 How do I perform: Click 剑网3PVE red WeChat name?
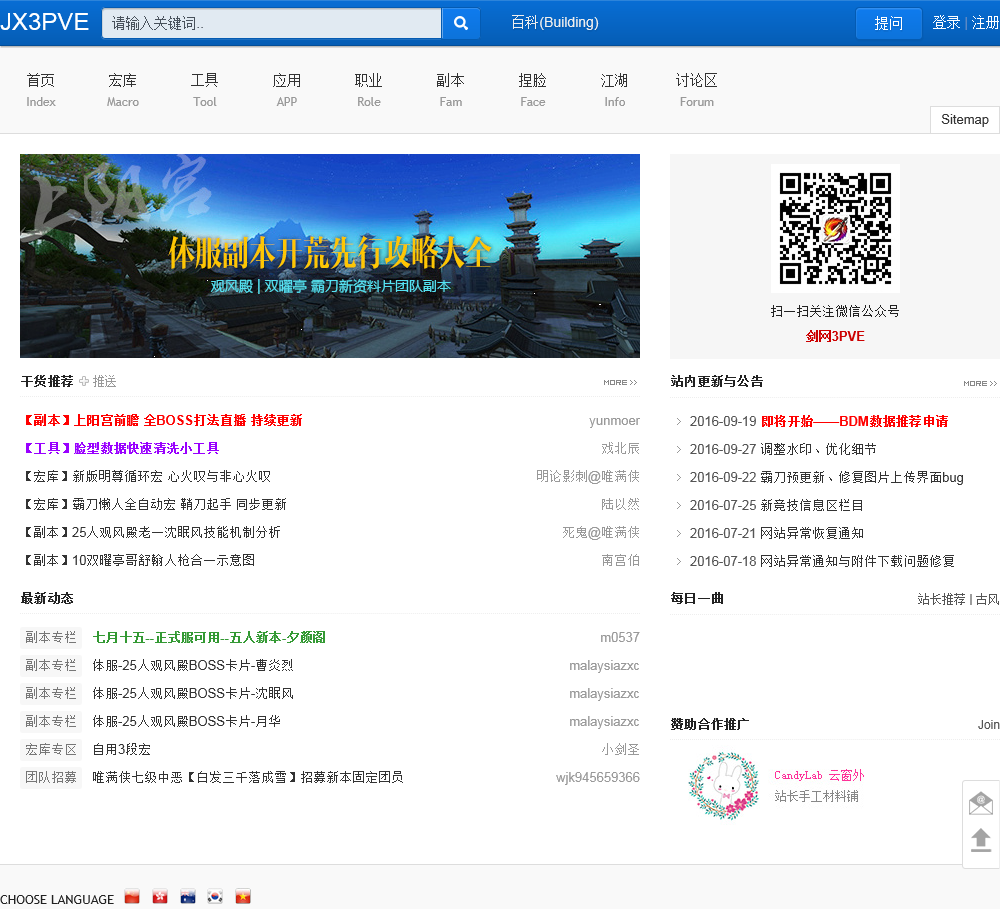(835, 336)
